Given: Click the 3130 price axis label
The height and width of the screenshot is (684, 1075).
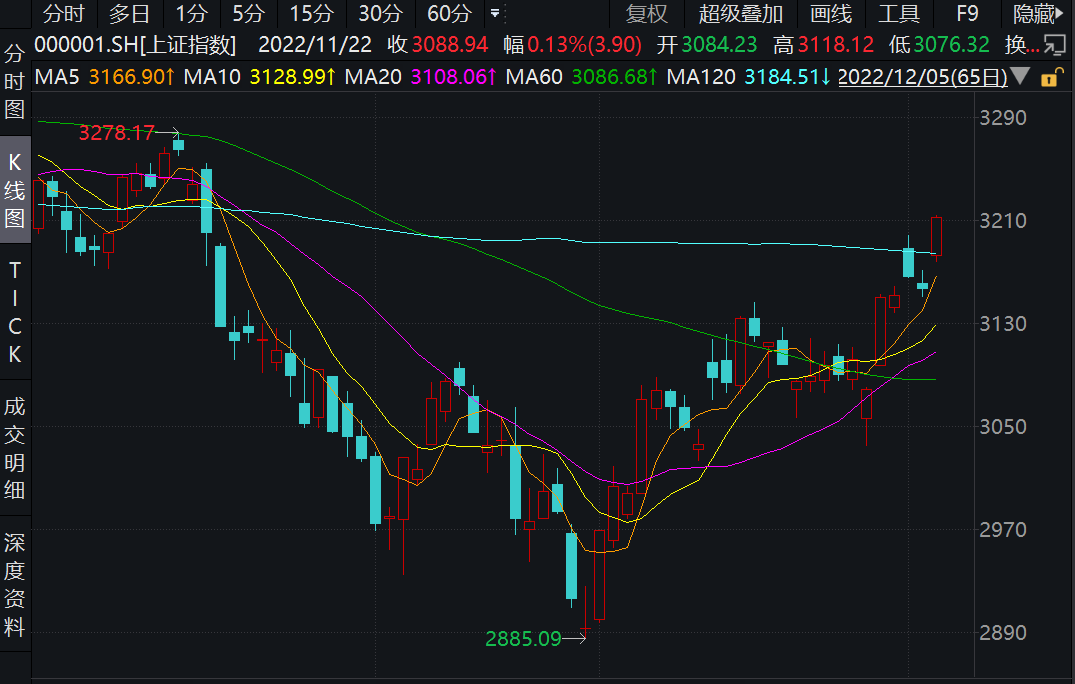Looking at the screenshot, I should [1003, 323].
